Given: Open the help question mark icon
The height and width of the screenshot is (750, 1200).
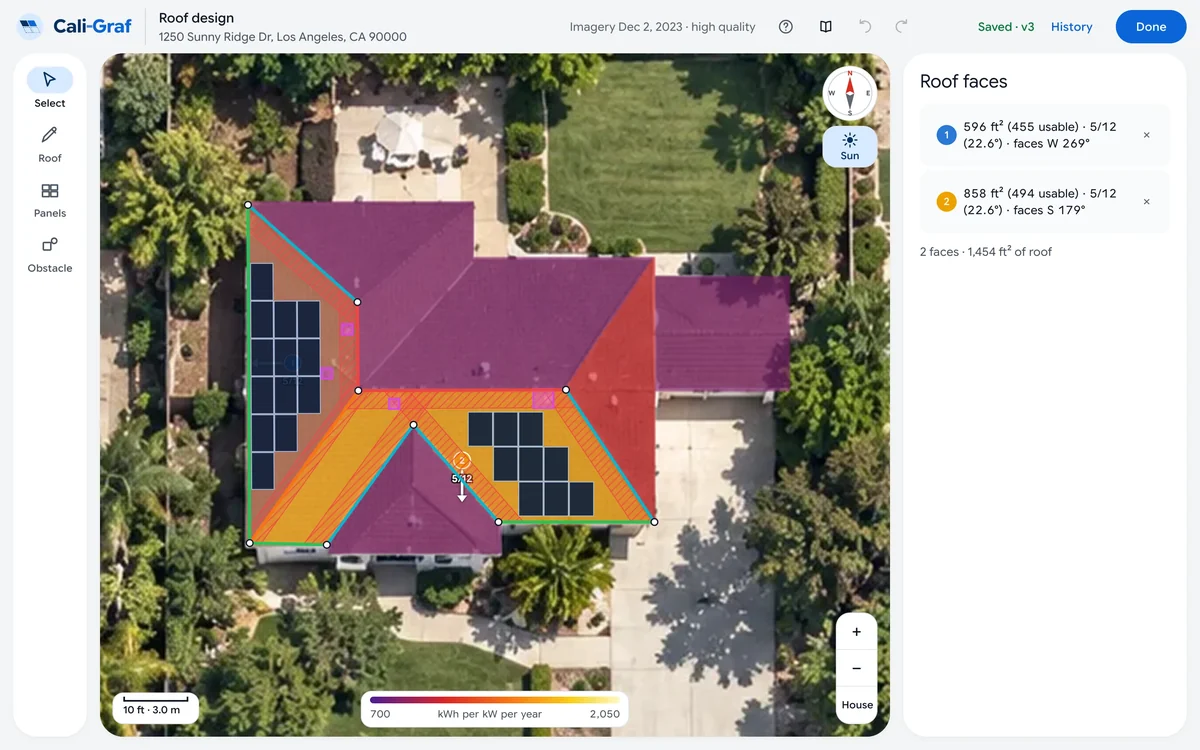Looking at the screenshot, I should [786, 27].
